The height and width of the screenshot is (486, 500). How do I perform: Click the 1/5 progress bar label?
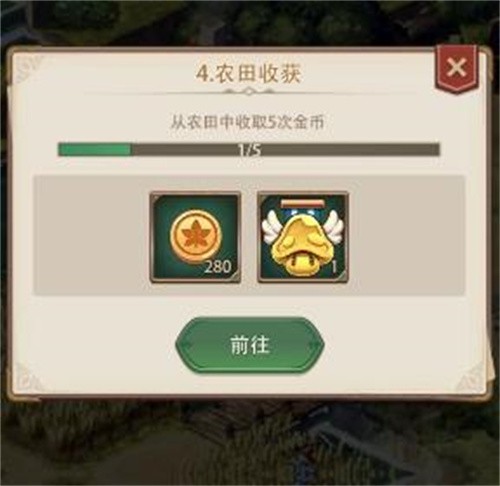pos(250,150)
